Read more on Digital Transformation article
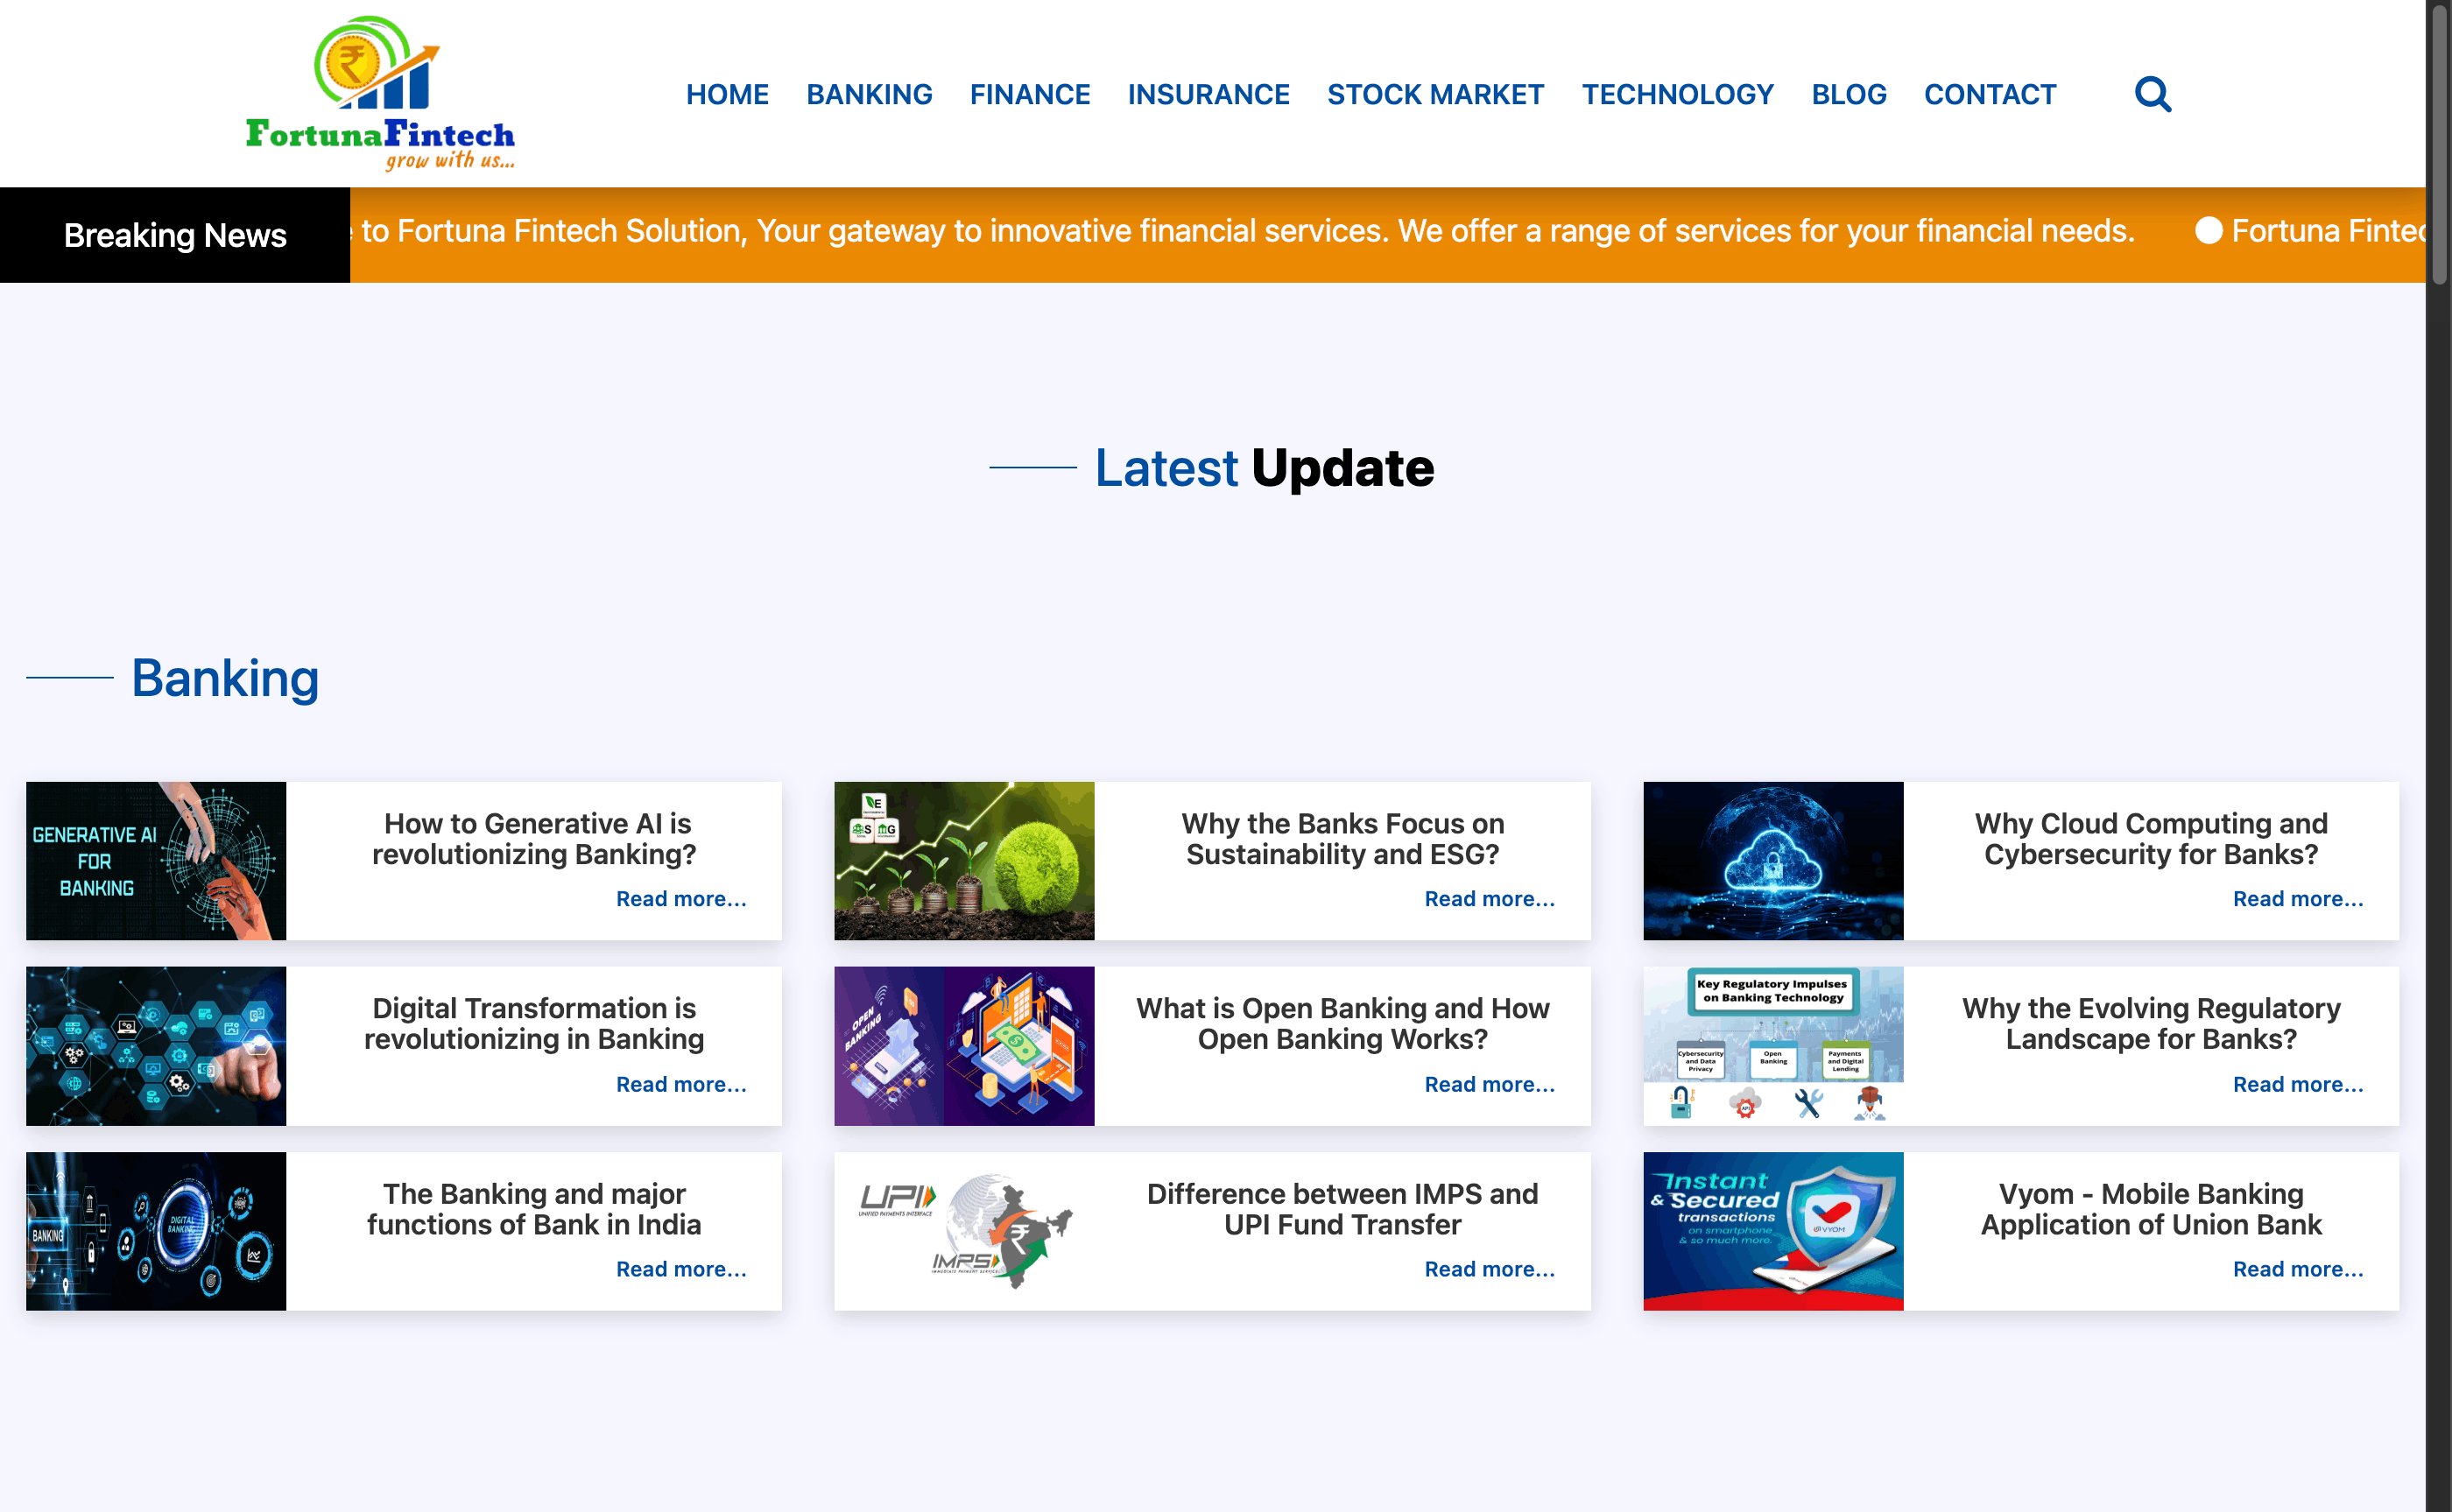 681,1084
